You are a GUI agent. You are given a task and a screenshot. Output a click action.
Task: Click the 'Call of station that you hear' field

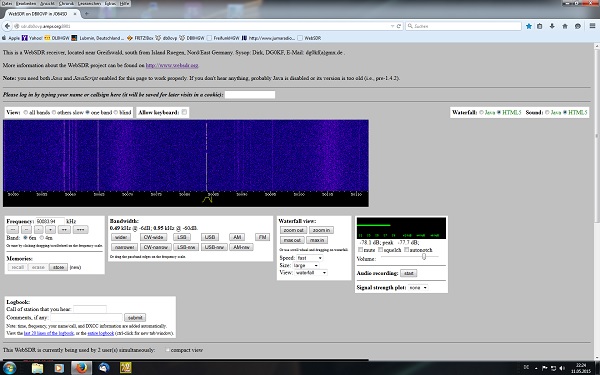90,309
